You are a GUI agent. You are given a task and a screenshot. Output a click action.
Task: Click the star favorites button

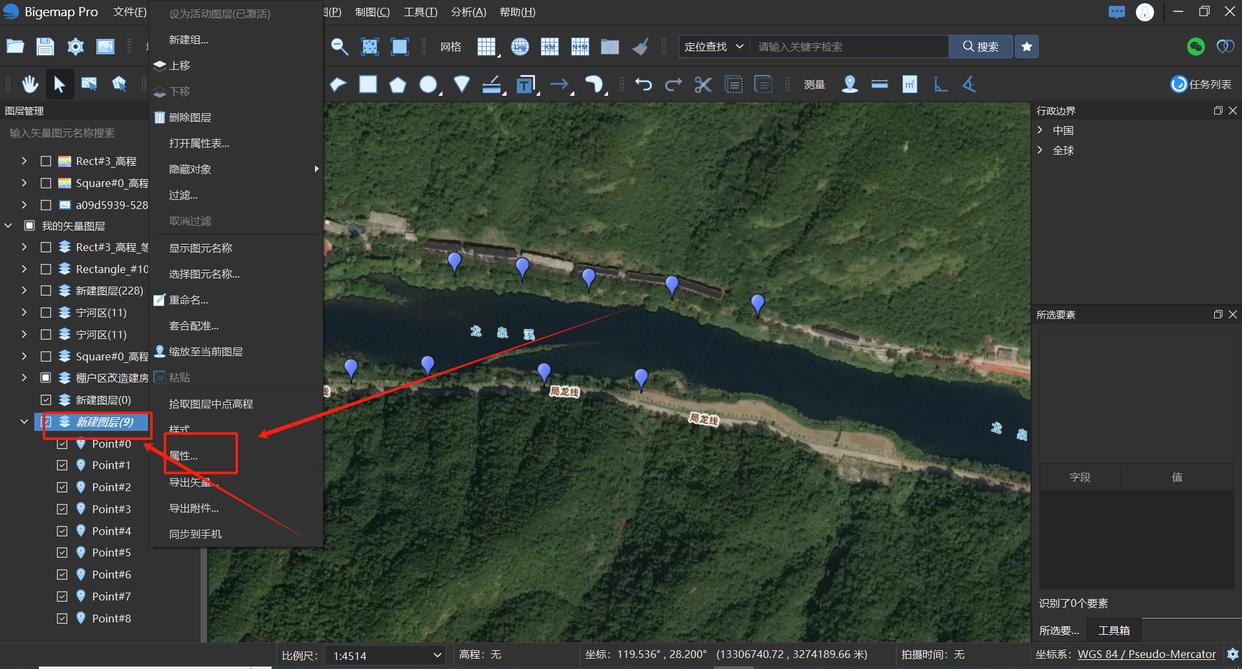[1027, 46]
